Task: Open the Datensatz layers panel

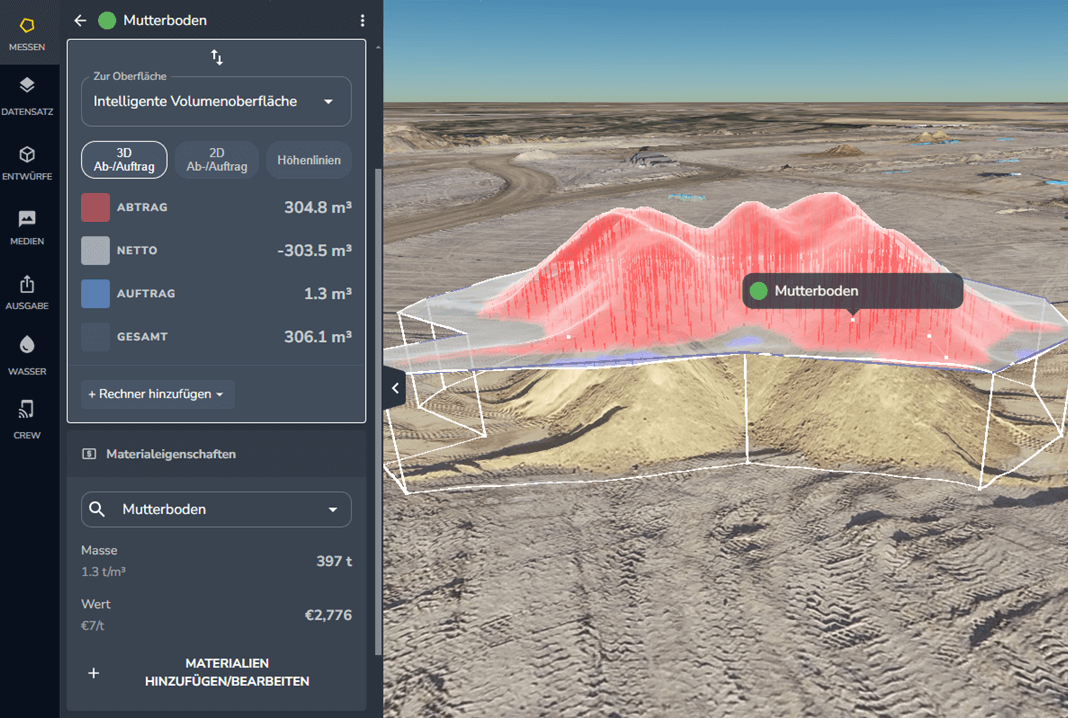Action: (x=27, y=96)
